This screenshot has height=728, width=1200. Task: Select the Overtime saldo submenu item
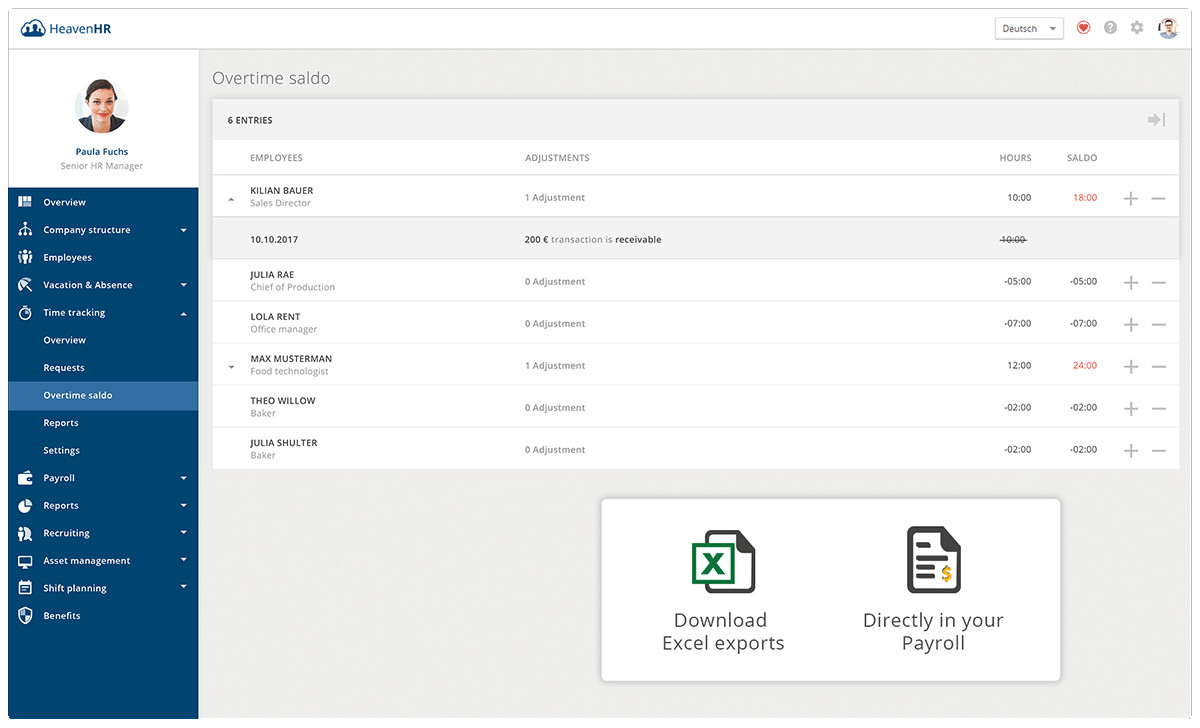[x=103, y=395]
